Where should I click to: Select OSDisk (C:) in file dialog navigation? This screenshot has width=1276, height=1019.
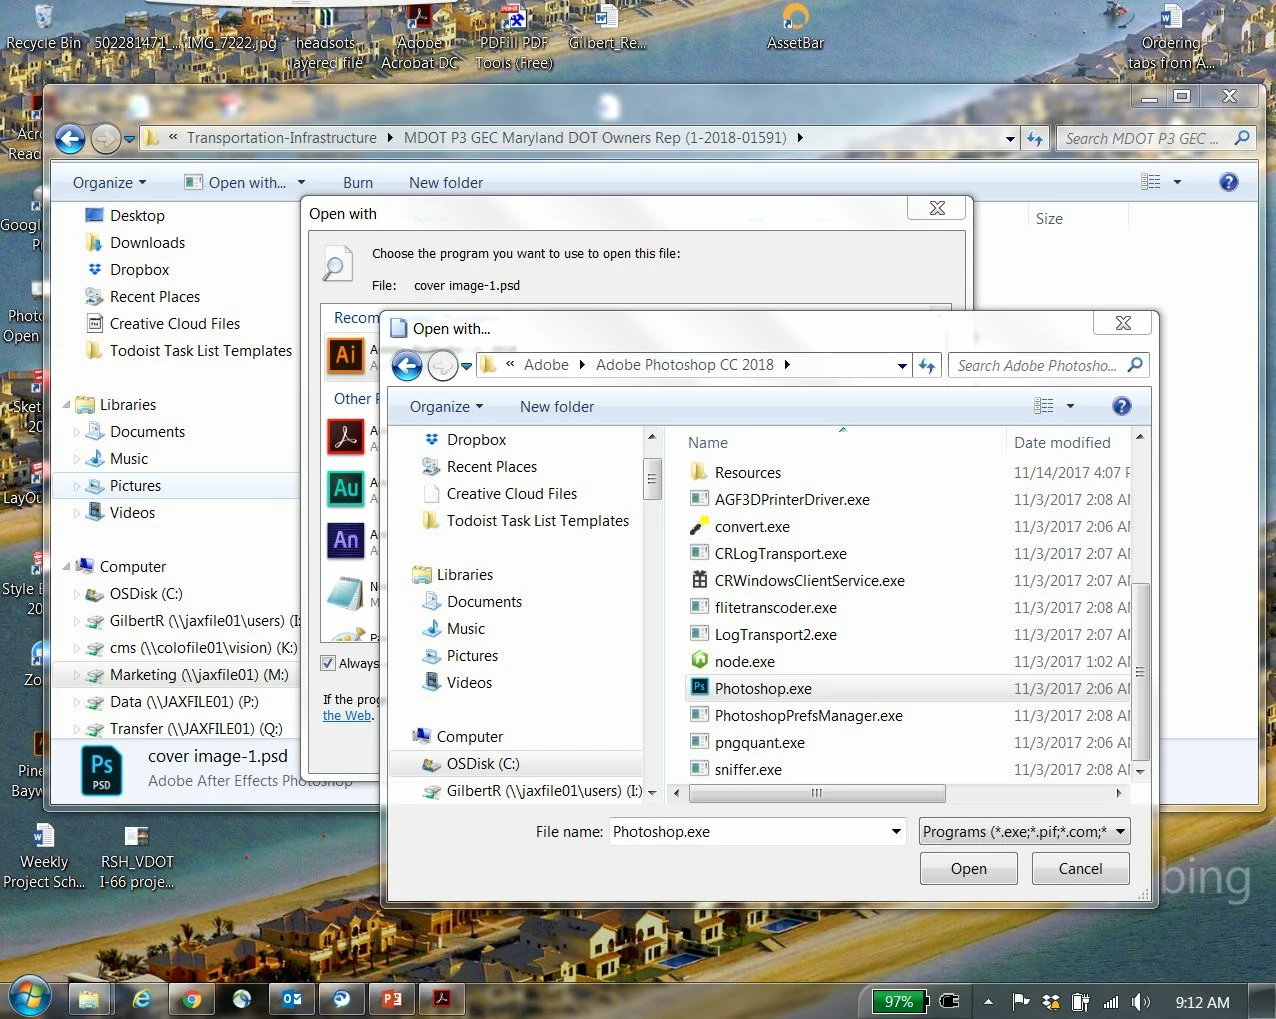[482, 764]
